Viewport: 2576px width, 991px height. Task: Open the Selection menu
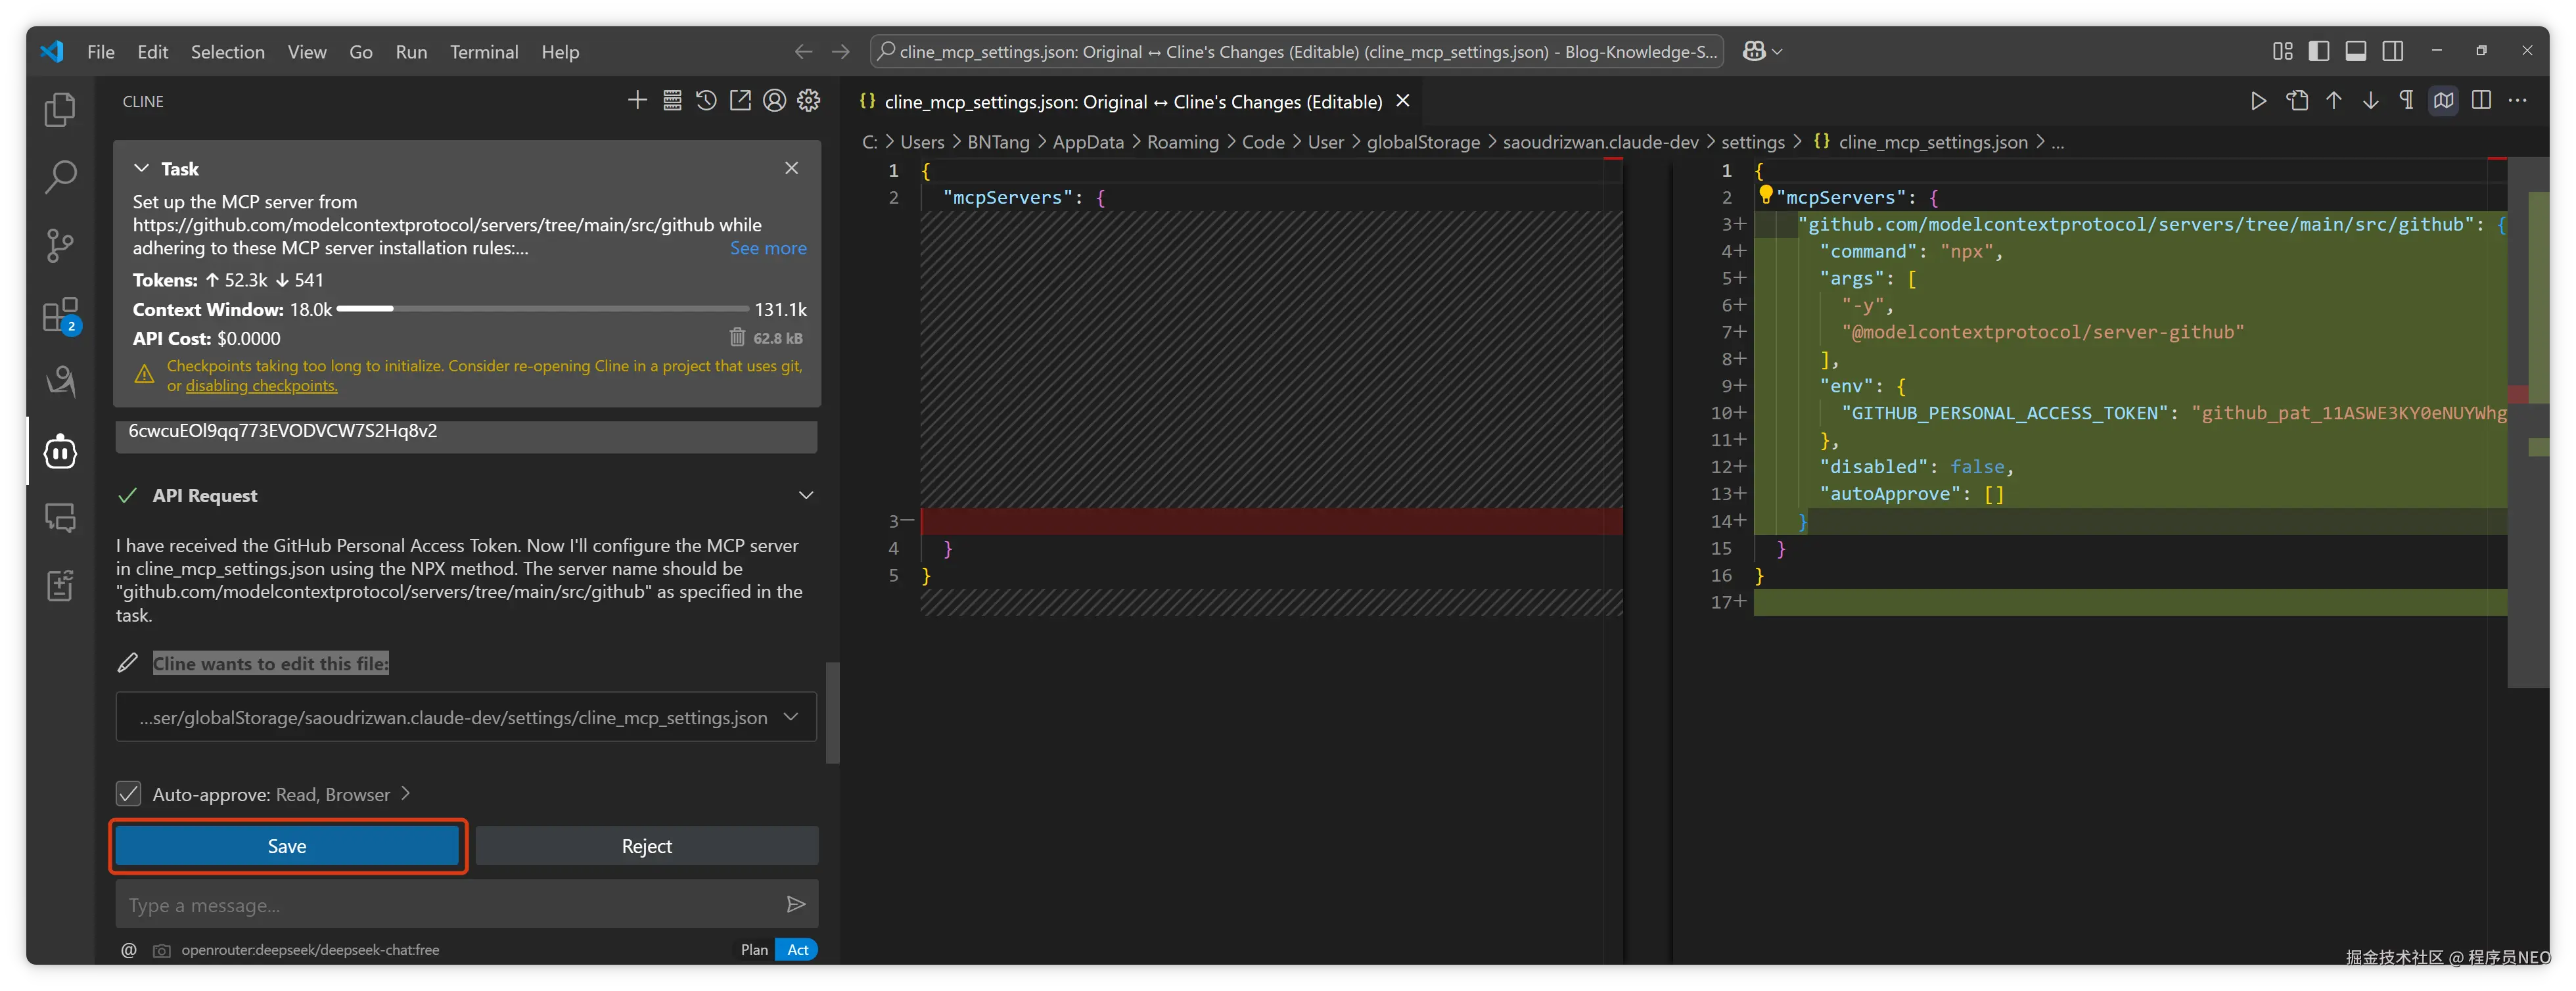(227, 52)
